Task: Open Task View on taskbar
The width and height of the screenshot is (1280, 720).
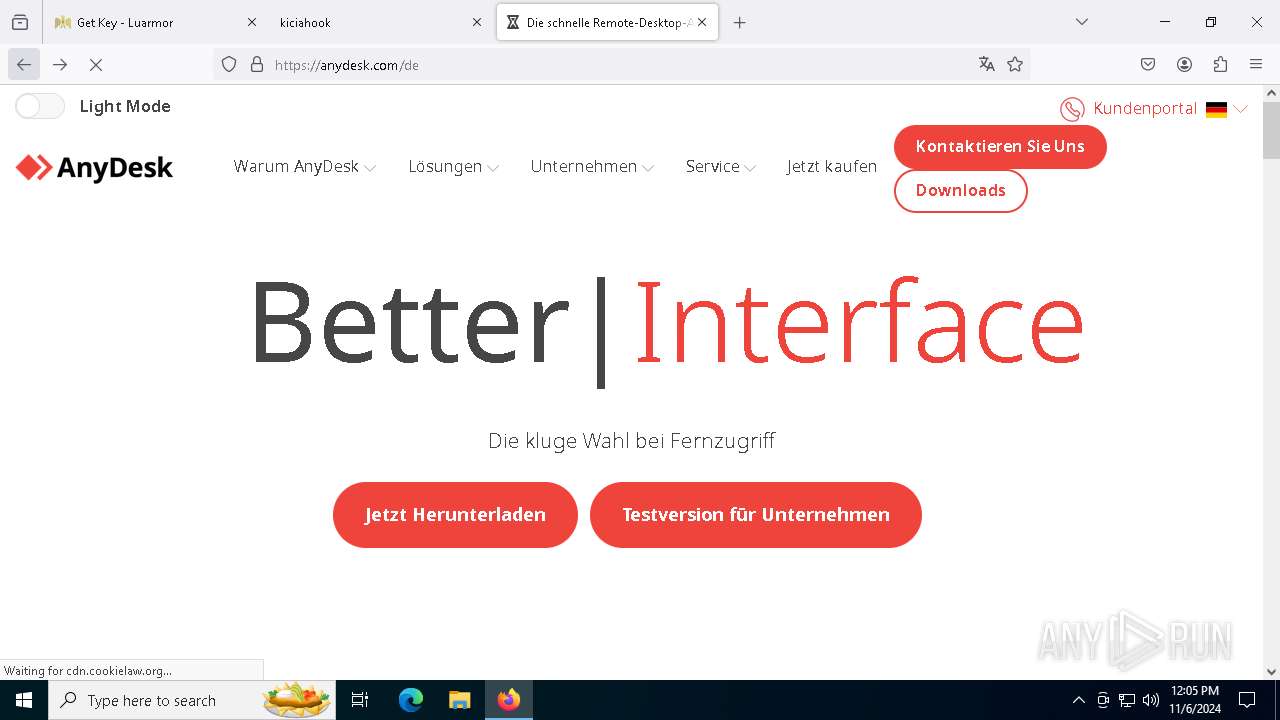Action: tap(361, 700)
